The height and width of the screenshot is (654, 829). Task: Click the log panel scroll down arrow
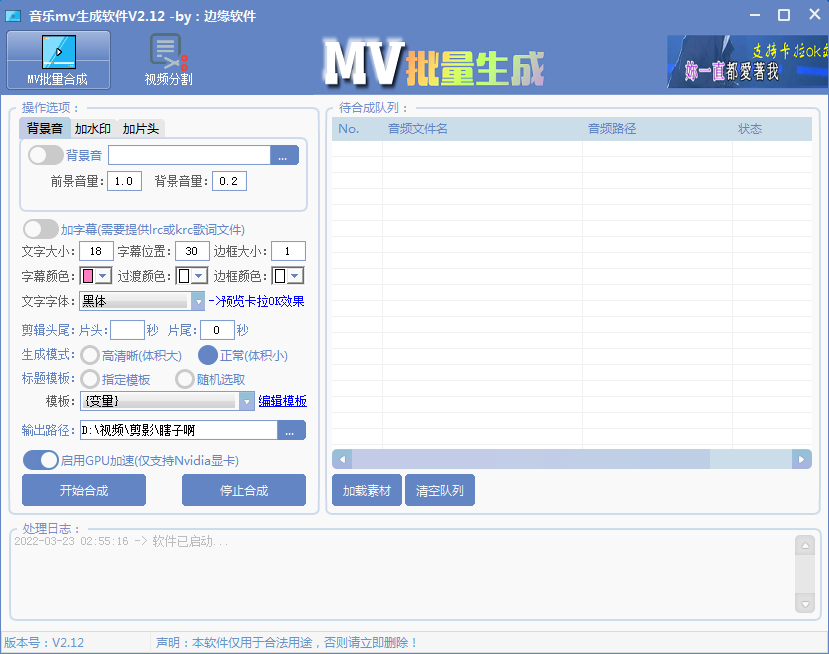(x=805, y=603)
